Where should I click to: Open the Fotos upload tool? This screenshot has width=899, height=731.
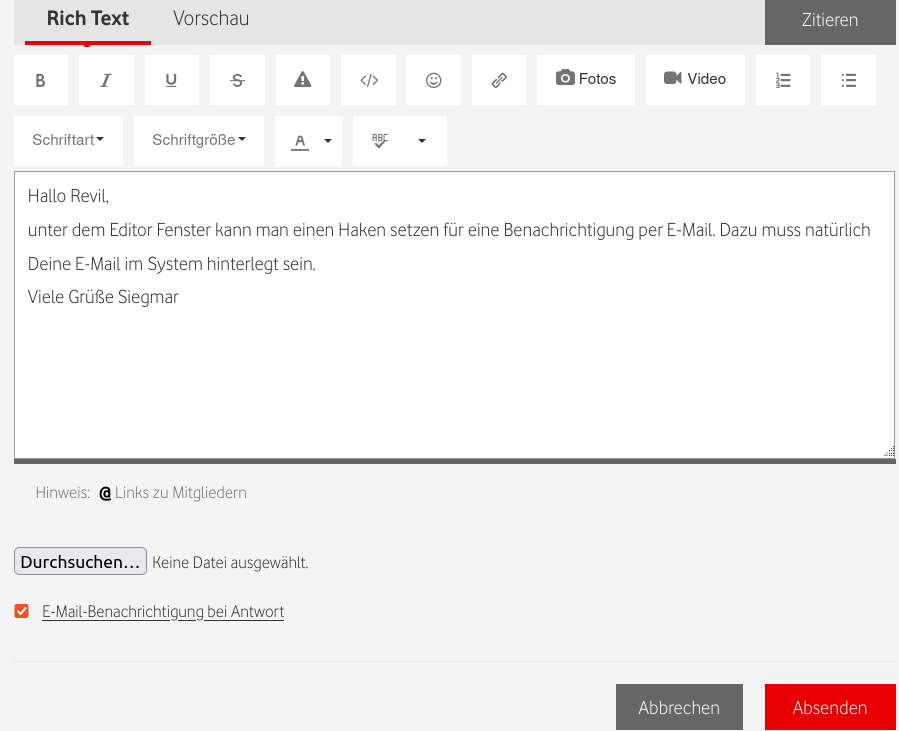click(585, 79)
